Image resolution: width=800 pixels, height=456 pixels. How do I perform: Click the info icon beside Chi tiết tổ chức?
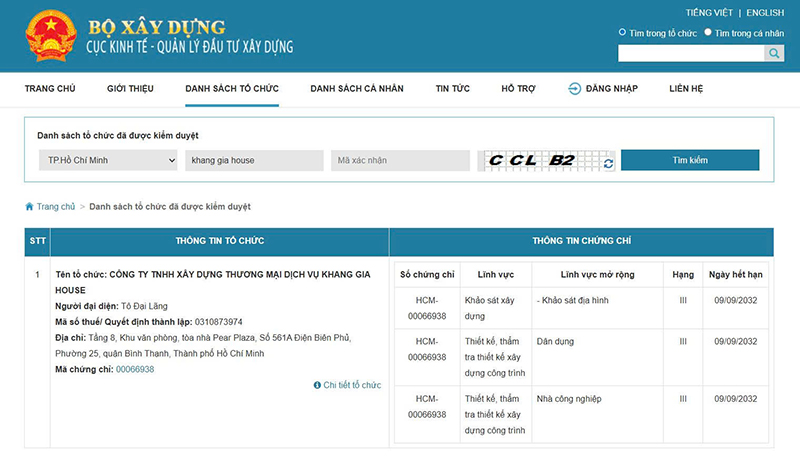[x=317, y=385]
